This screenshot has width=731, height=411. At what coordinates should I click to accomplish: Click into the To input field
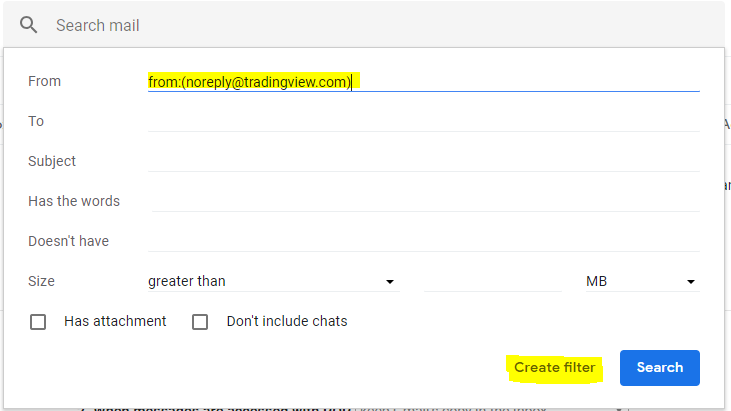(422, 121)
